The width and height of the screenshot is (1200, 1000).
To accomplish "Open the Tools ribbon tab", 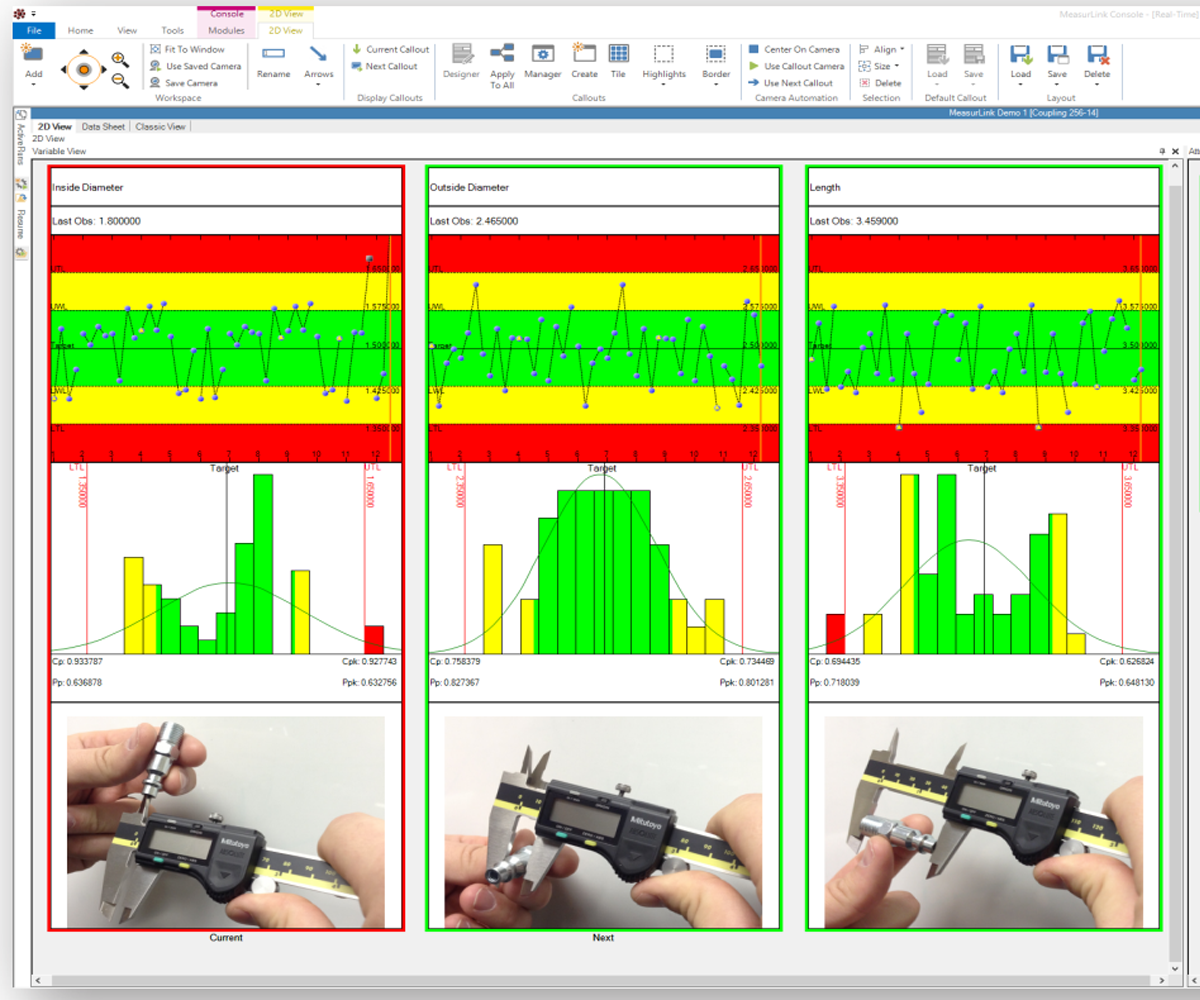I will tap(172, 30).
